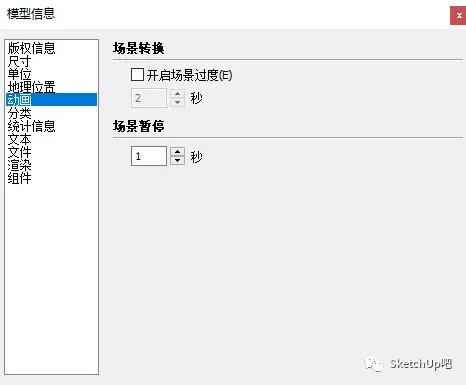Choose 分类 from the list
Viewport: 466px width, 385px height.
19,113
